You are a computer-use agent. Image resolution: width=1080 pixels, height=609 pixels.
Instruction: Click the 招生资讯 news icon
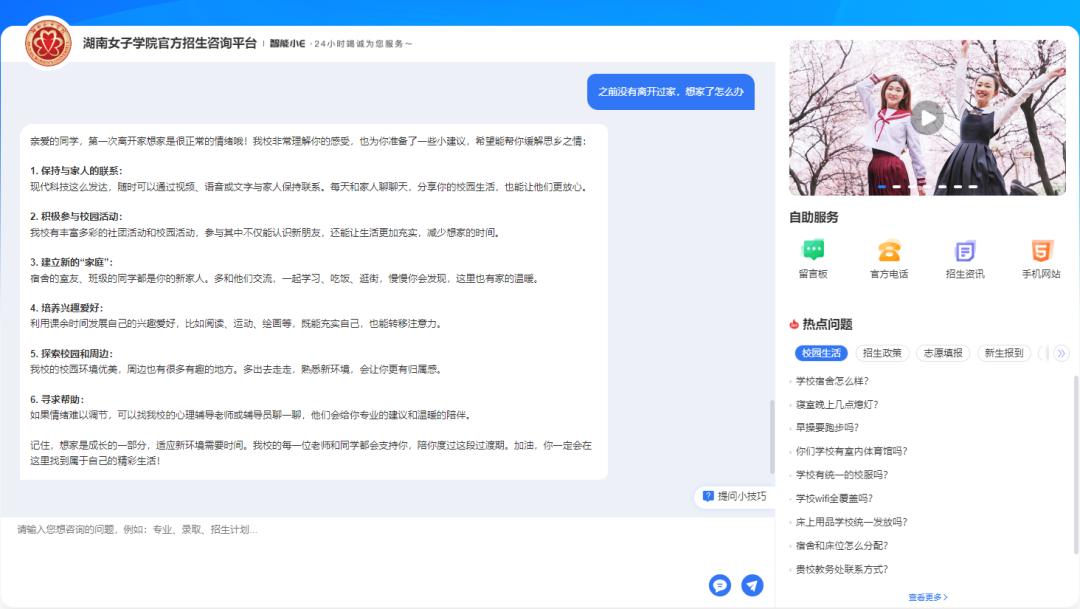pyautogui.click(x=965, y=251)
